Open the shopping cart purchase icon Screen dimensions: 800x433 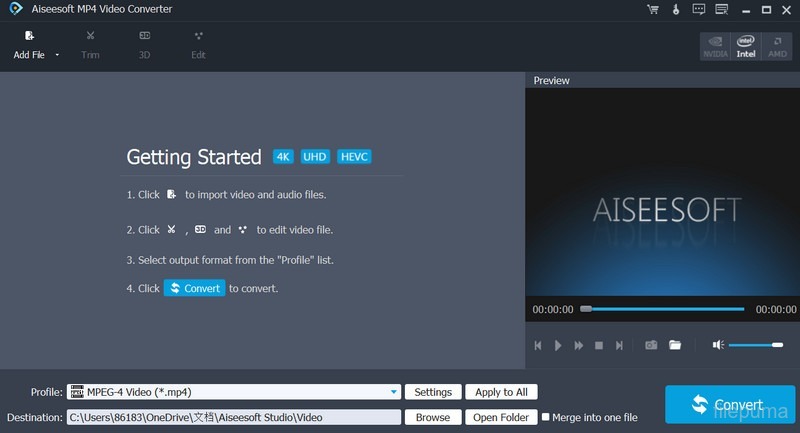653,10
